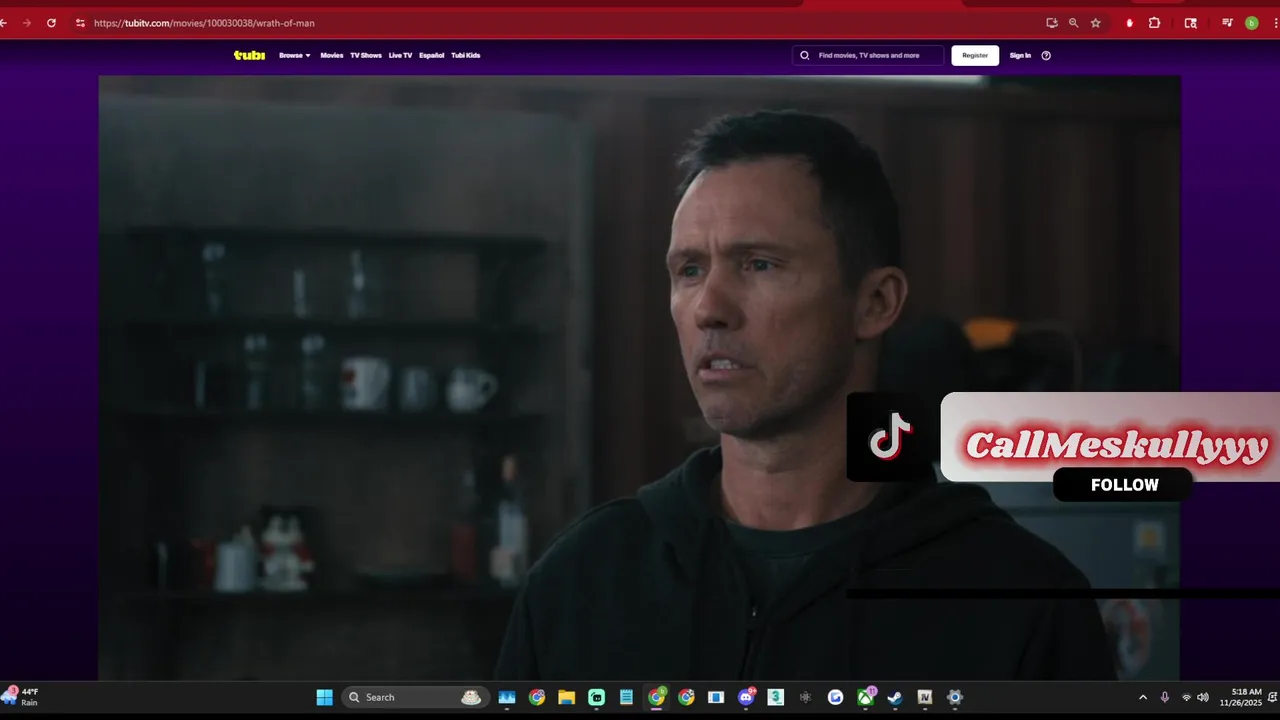Open the green browser profile avatar
This screenshot has height=720, width=1280.
click(x=1251, y=23)
